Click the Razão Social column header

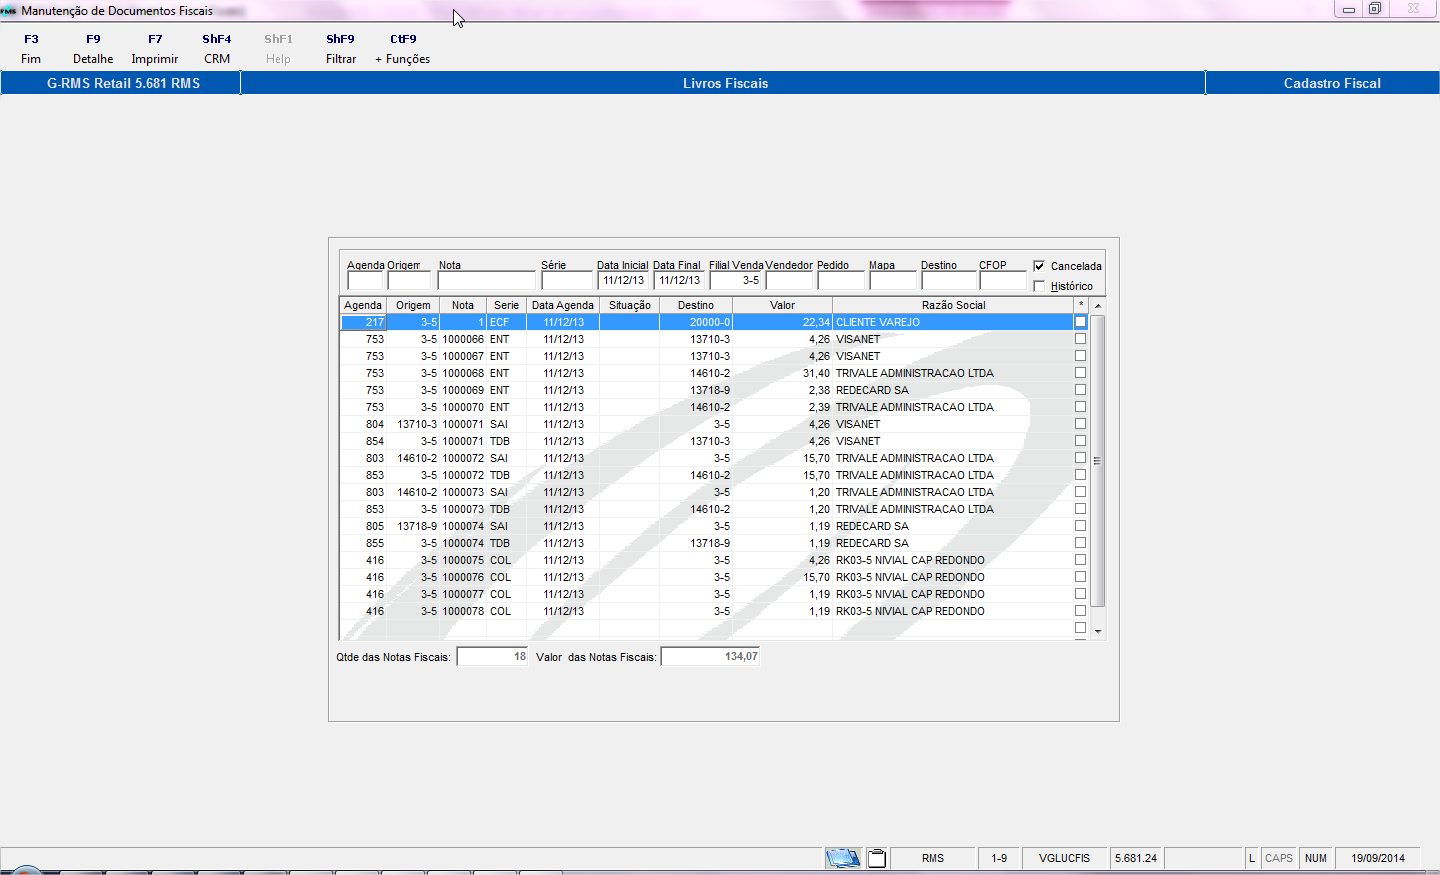point(953,305)
